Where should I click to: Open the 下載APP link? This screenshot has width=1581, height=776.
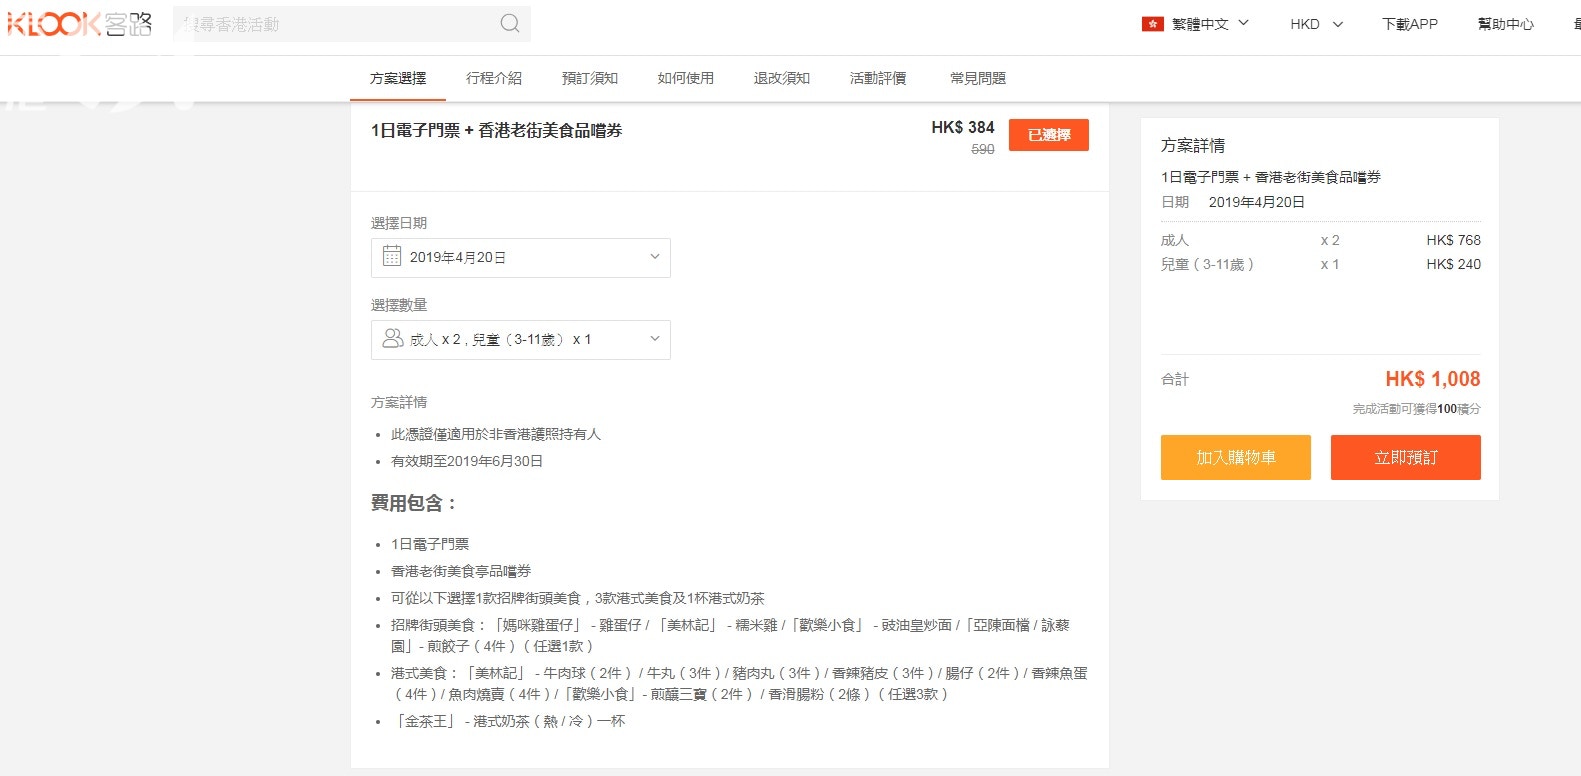1409,24
